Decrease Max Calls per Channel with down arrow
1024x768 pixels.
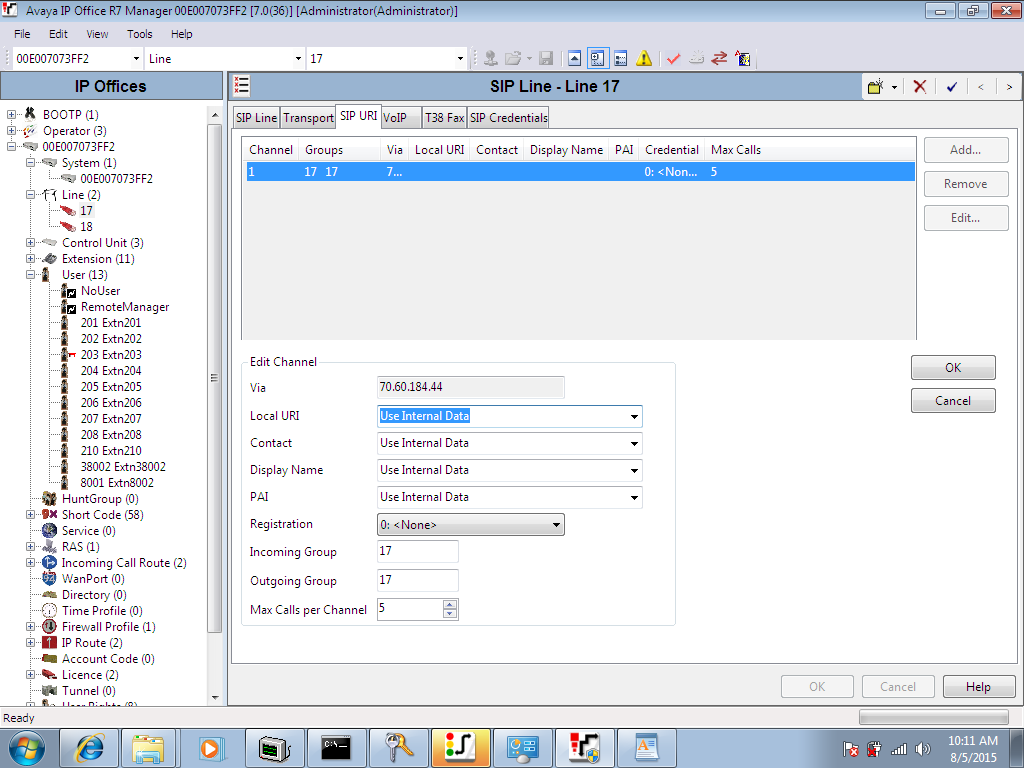[x=450, y=614]
